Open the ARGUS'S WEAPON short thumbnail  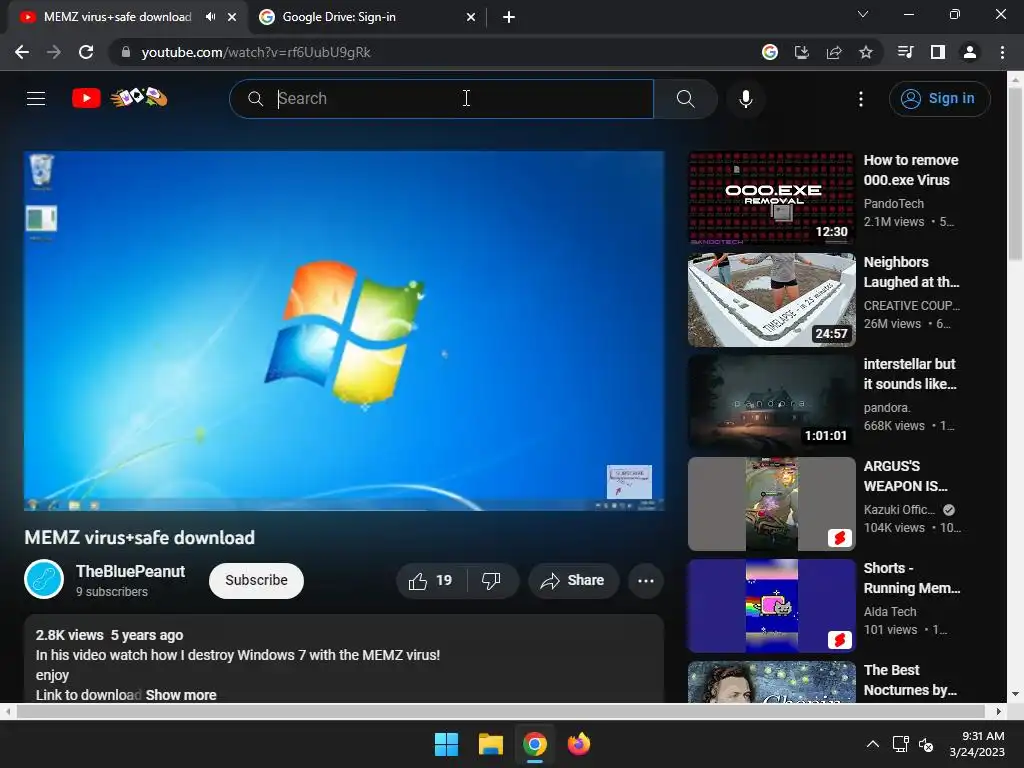pyautogui.click(x=771, y=504)
